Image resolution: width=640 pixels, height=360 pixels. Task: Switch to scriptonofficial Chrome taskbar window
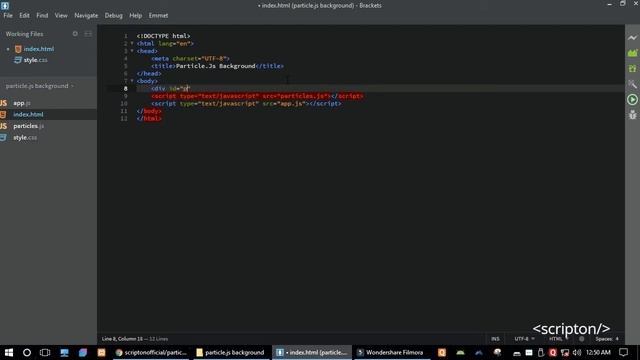(151, 352)
